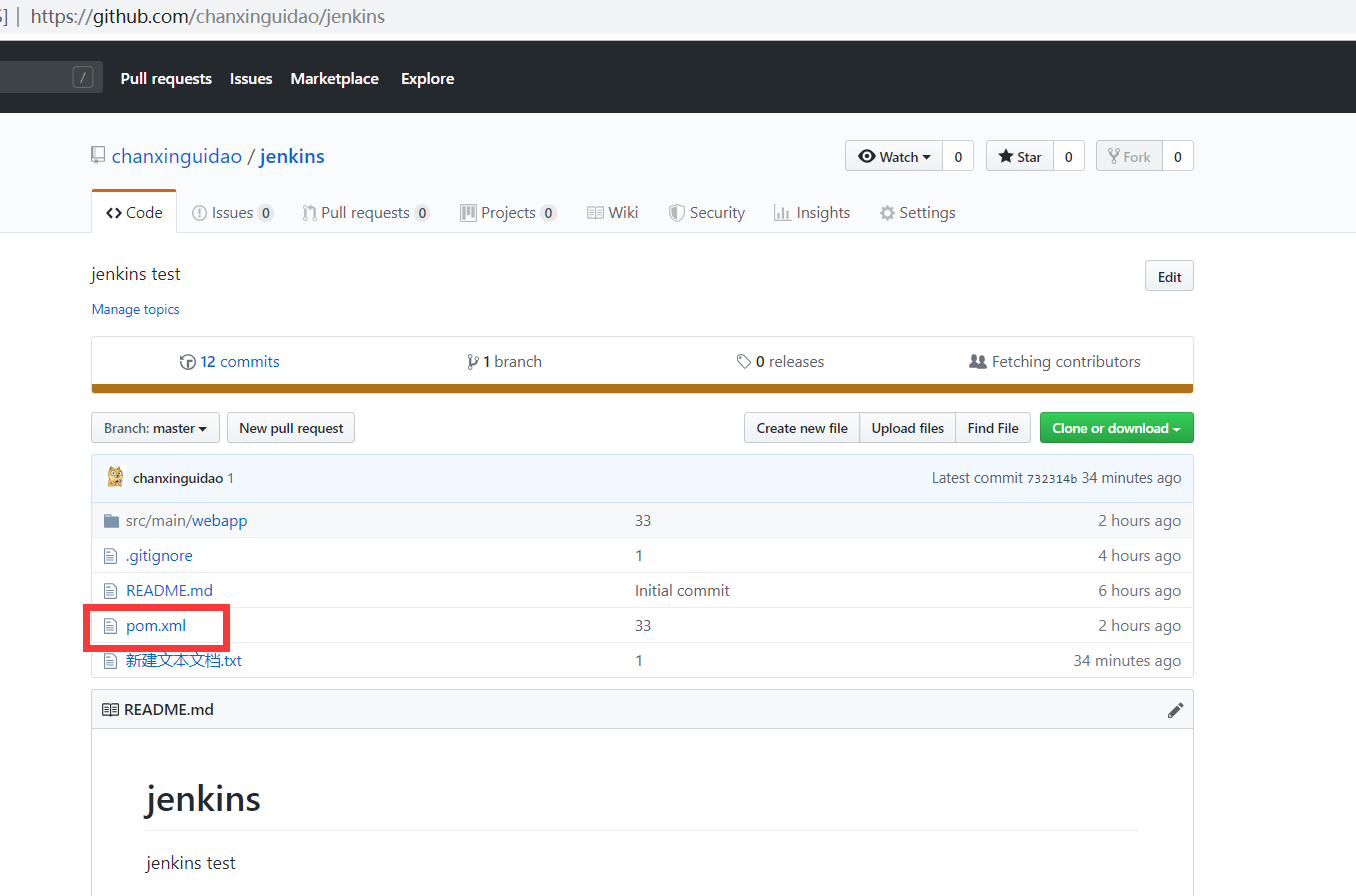Click the file icon next to .gitignore
Screen dimensions: 1356x896
pos(111,556)
